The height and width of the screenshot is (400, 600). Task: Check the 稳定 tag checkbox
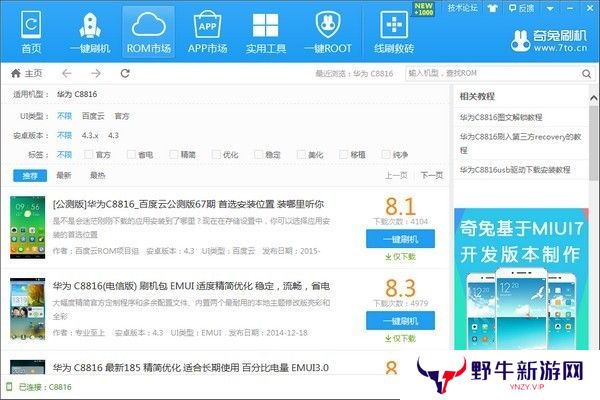coord(259,154)
